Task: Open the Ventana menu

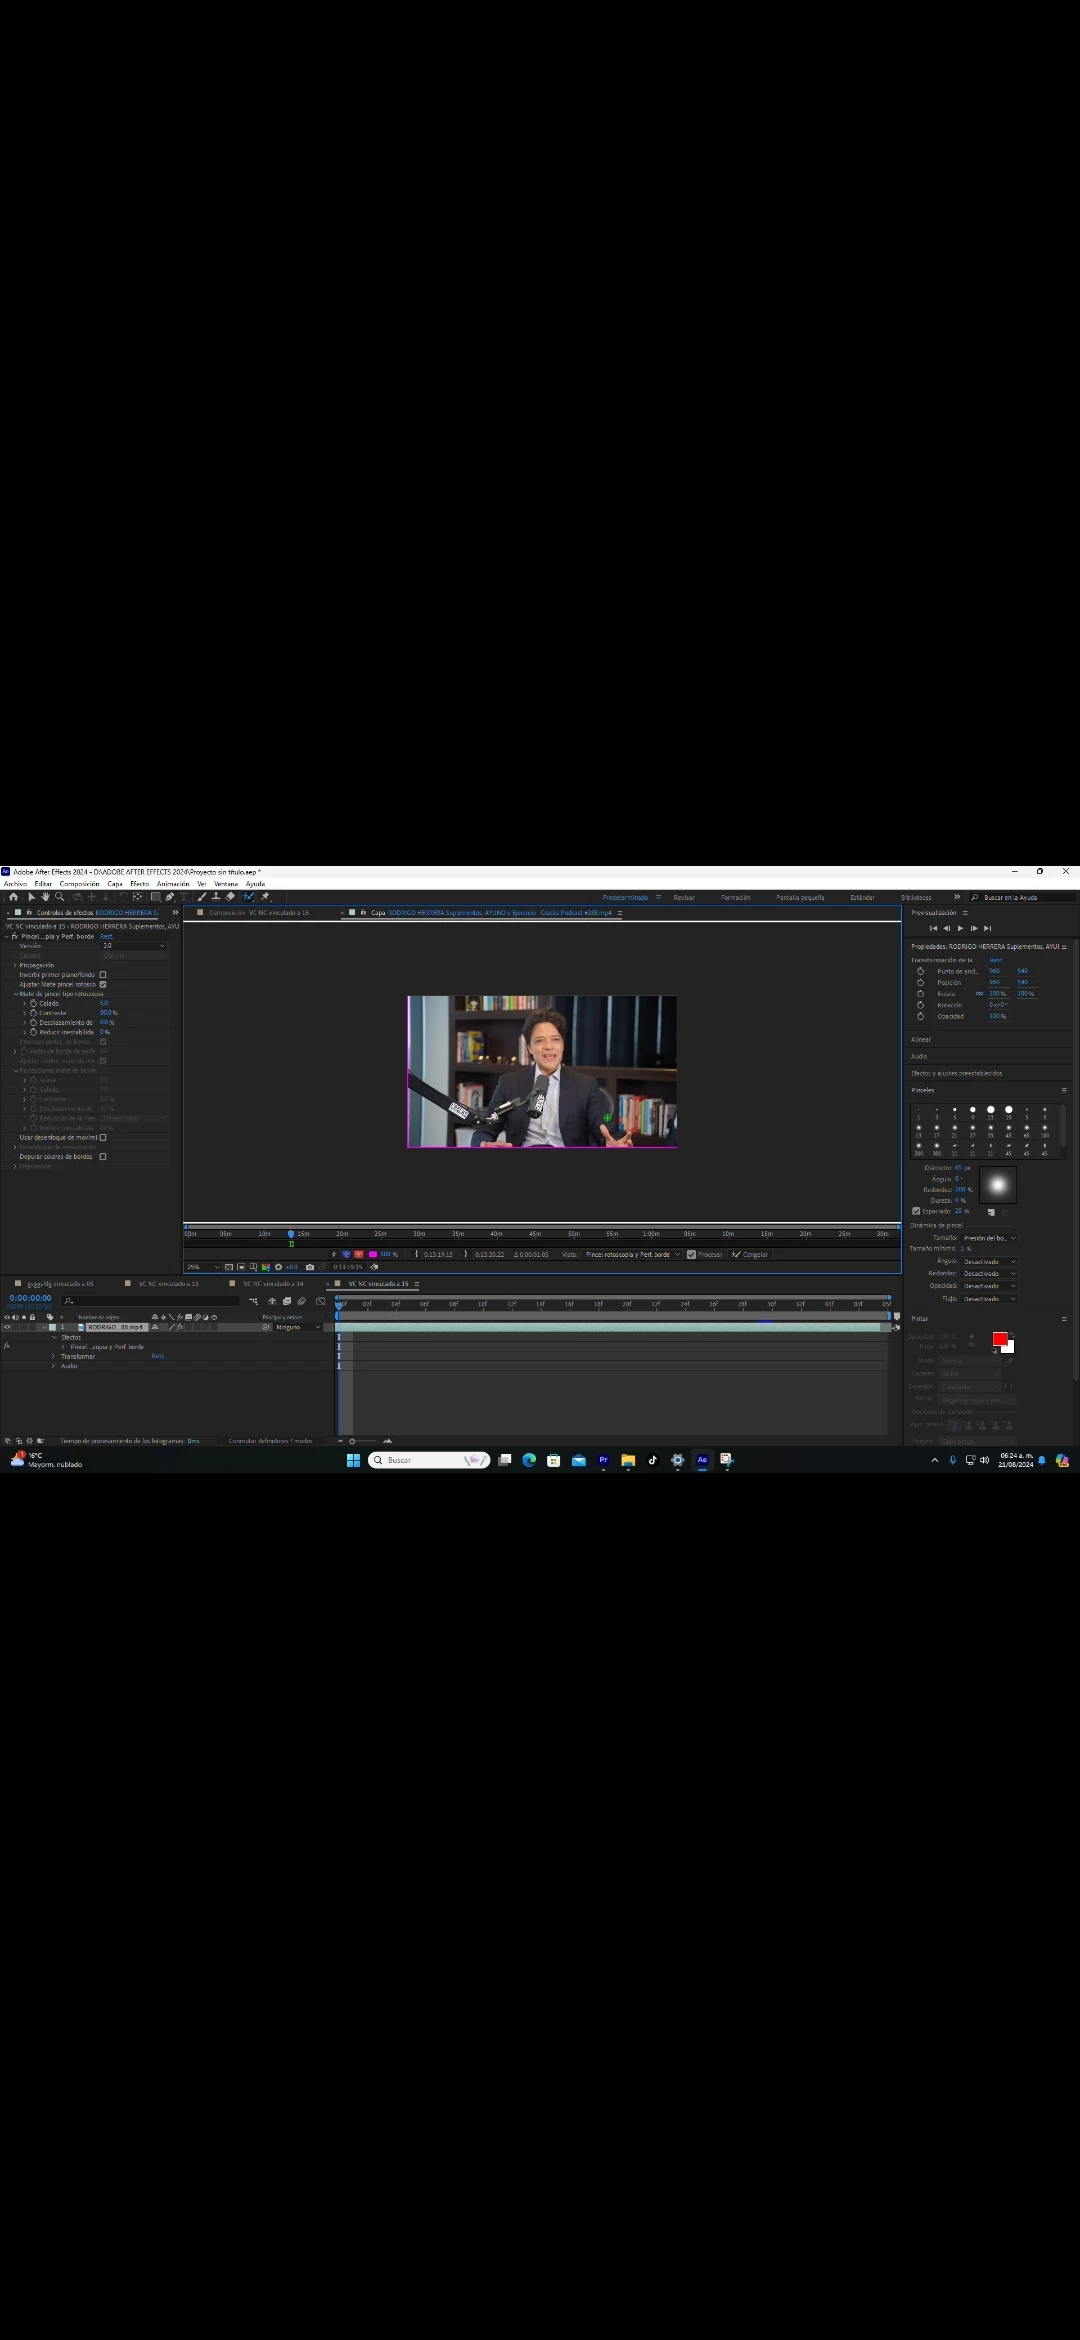Action: [x=226, y=884]
